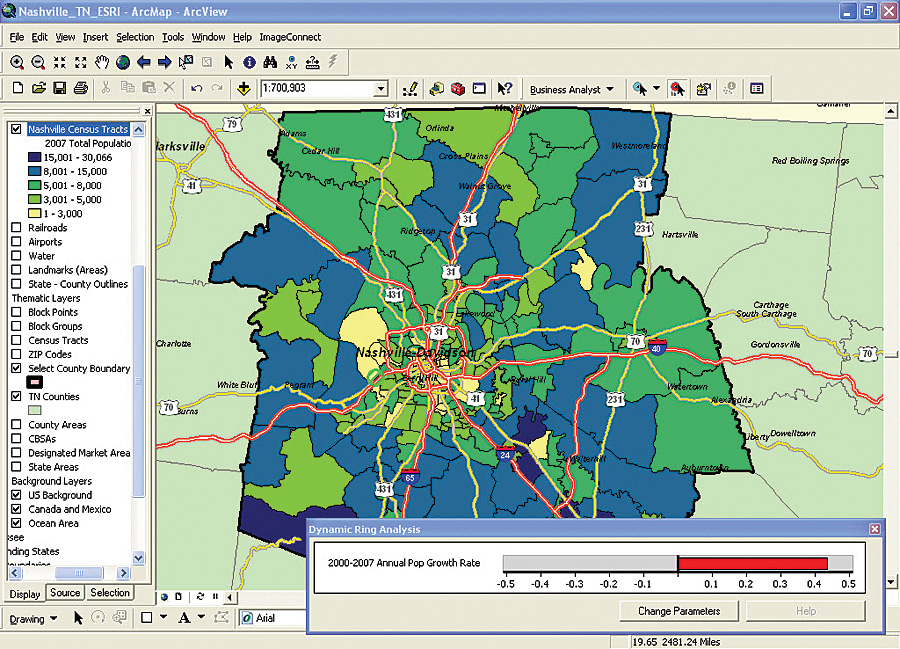Select the Select Elements arrow tool

228,62
